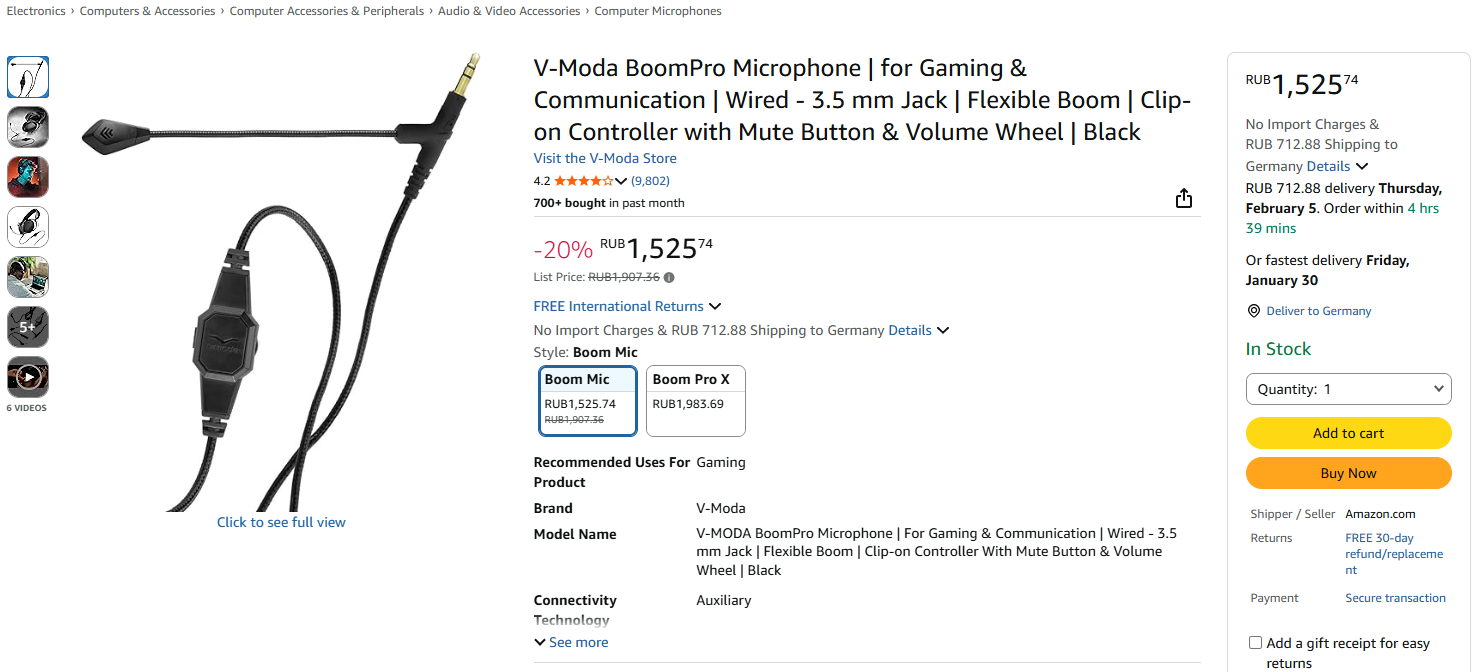This screenshot has height=672, width=1478.
Task: Click the deliver-to location pin icon
Action: click(1254, 311)
